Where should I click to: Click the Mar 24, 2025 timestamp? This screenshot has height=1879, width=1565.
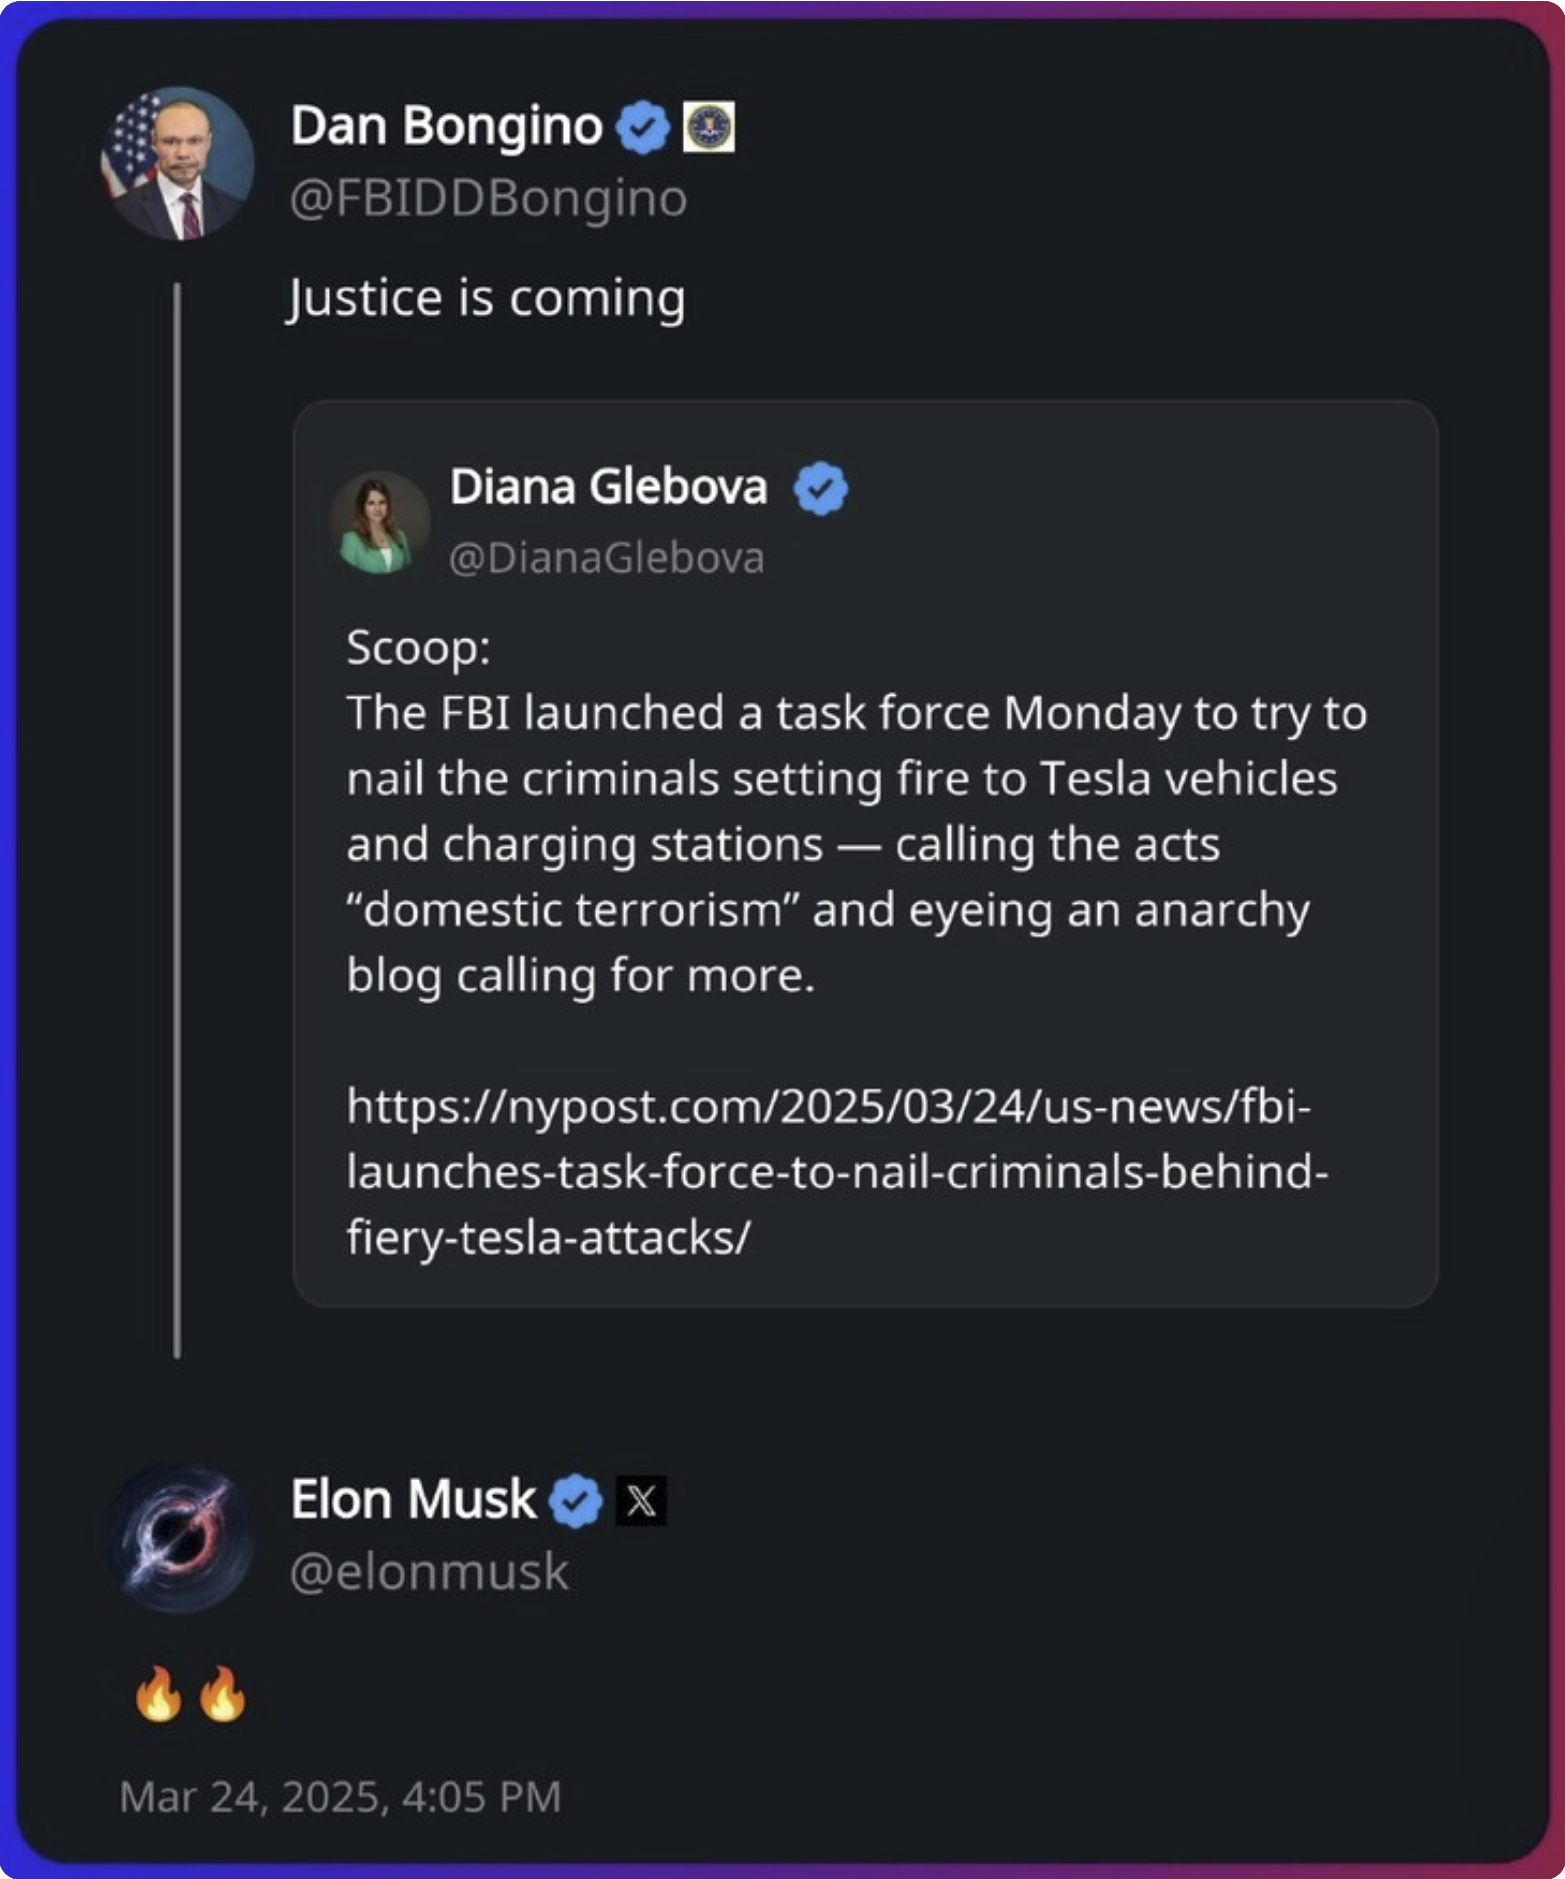[340, 1797]
